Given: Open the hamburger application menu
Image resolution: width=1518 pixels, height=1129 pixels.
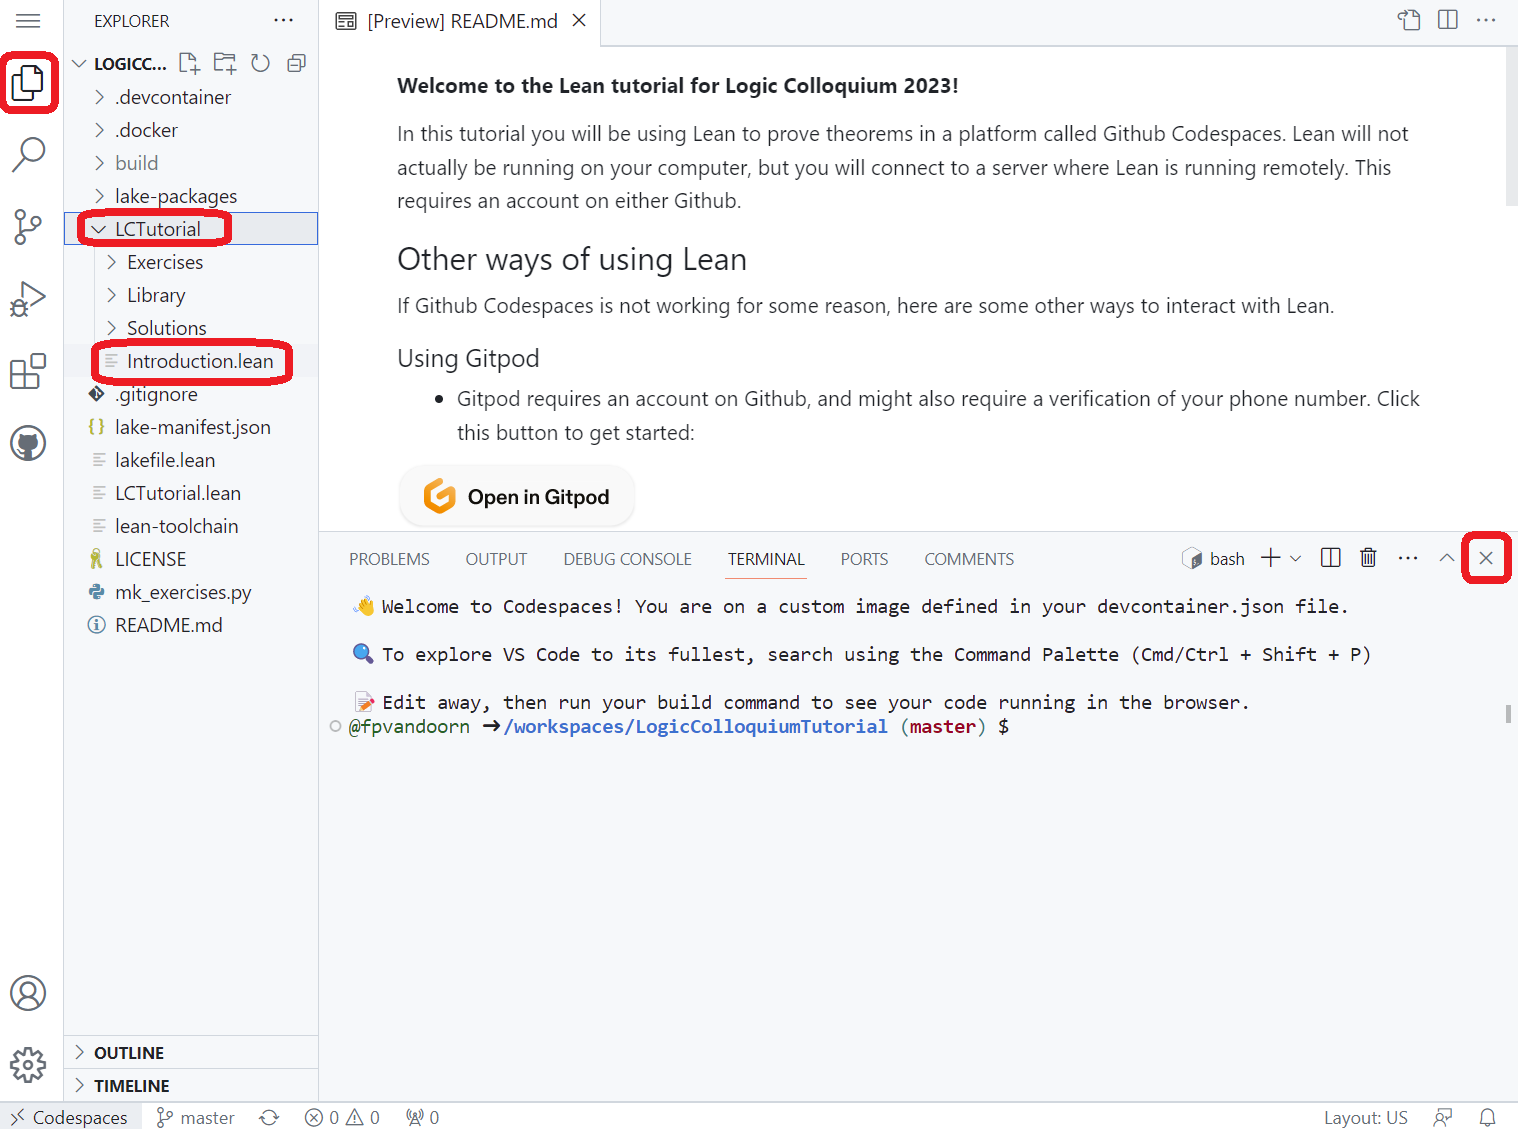Looking at the screenshot, I should click(28, 21).
